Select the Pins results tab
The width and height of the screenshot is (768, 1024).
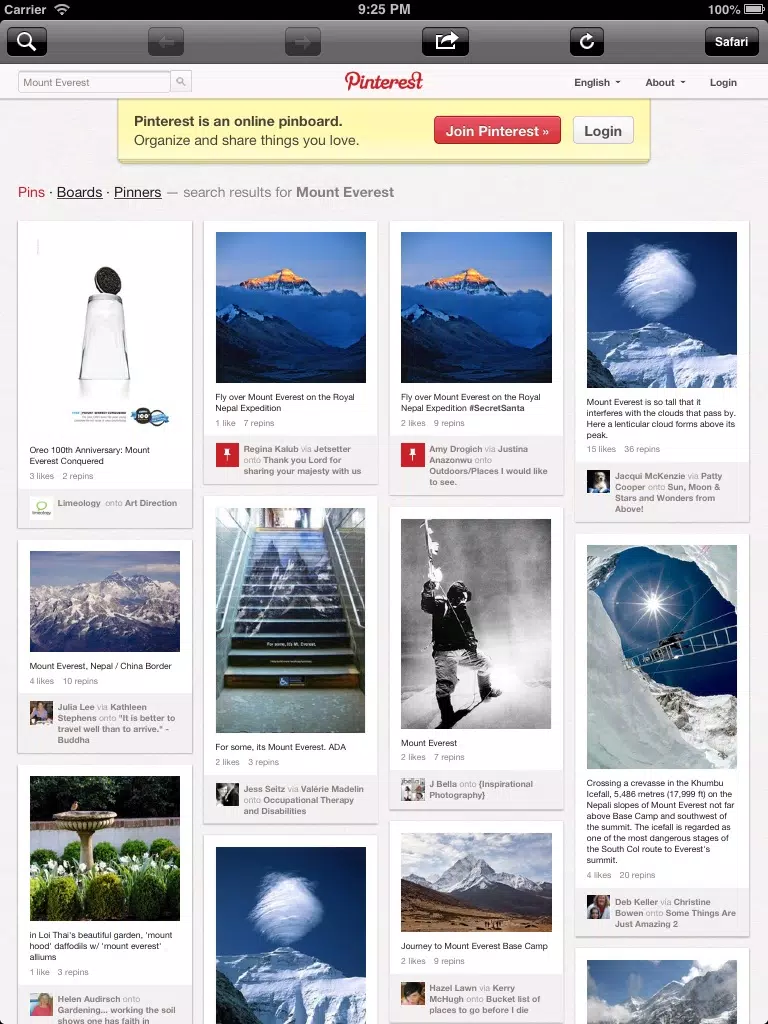click(31, 192)
